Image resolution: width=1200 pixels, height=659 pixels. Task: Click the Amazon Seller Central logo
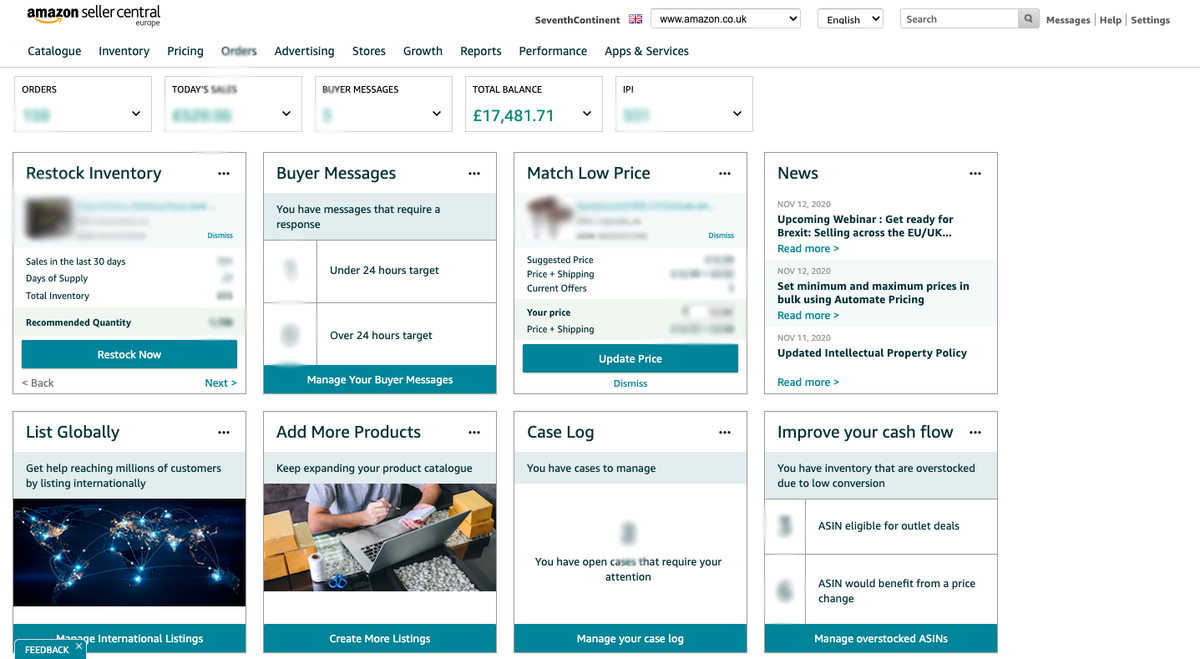pos(93,16)
